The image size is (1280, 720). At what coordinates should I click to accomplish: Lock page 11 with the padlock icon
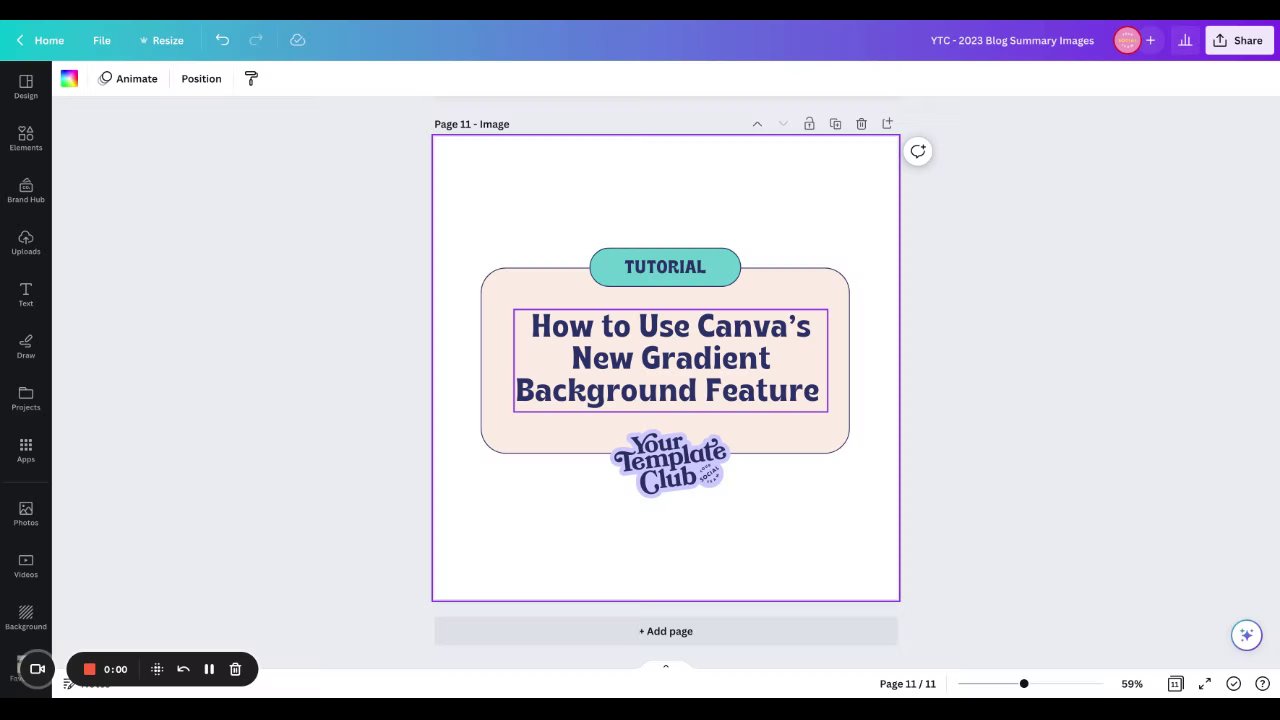point(809,124)
